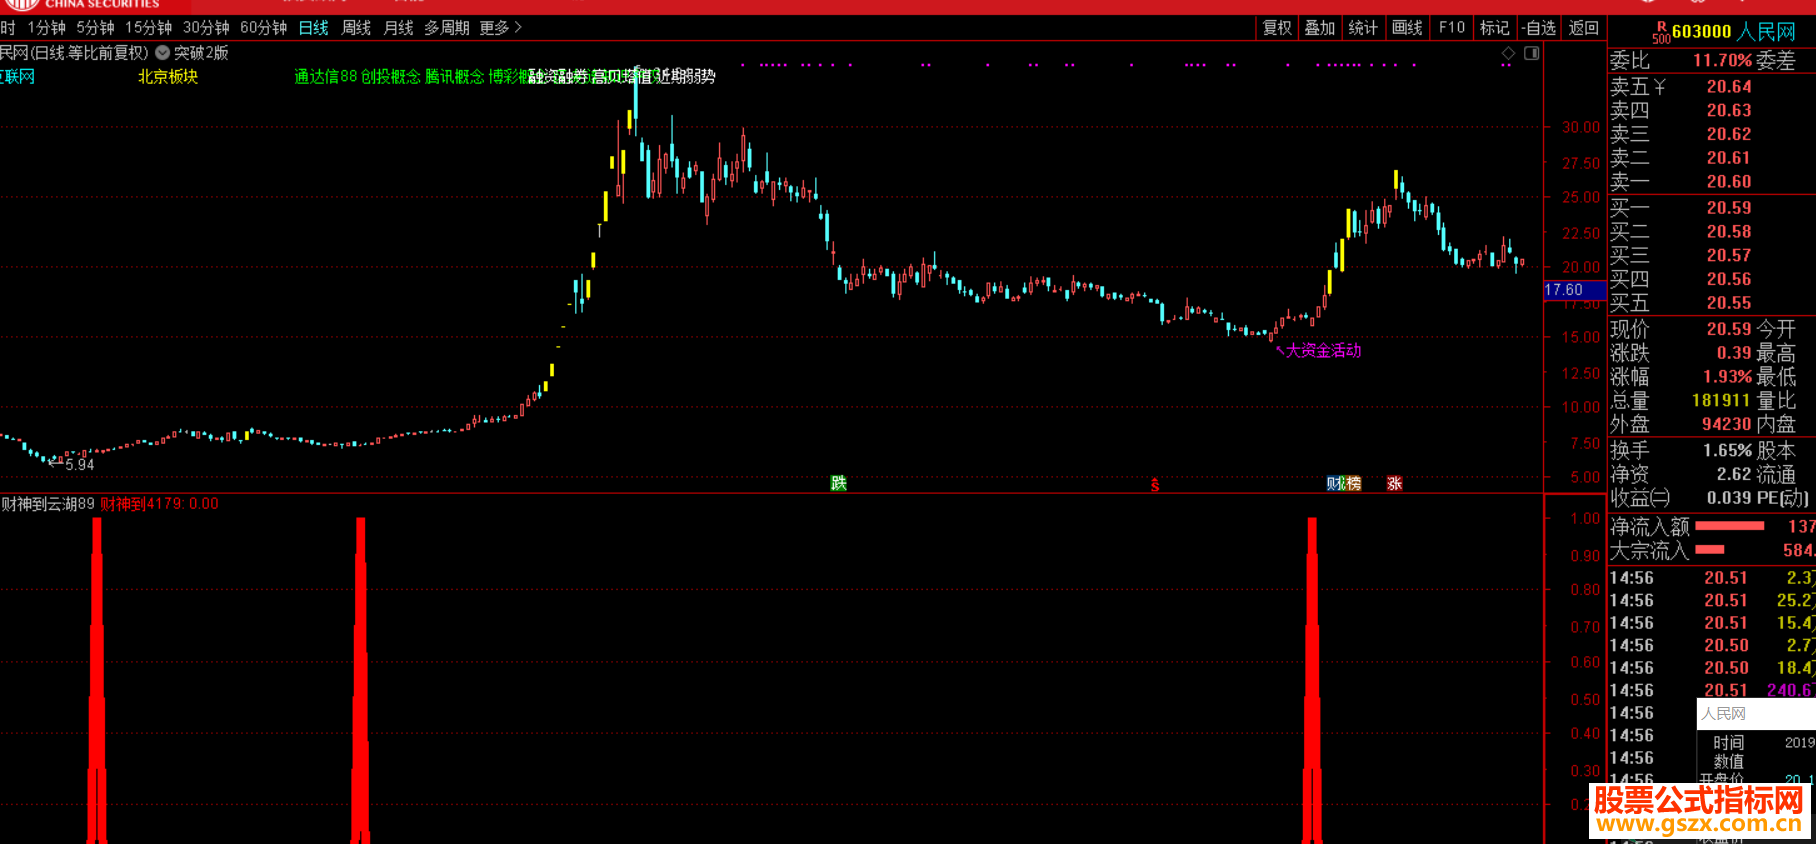Switch to the 60分钟 period tab
Screen dimensions: 1816x844
(264, 28)
